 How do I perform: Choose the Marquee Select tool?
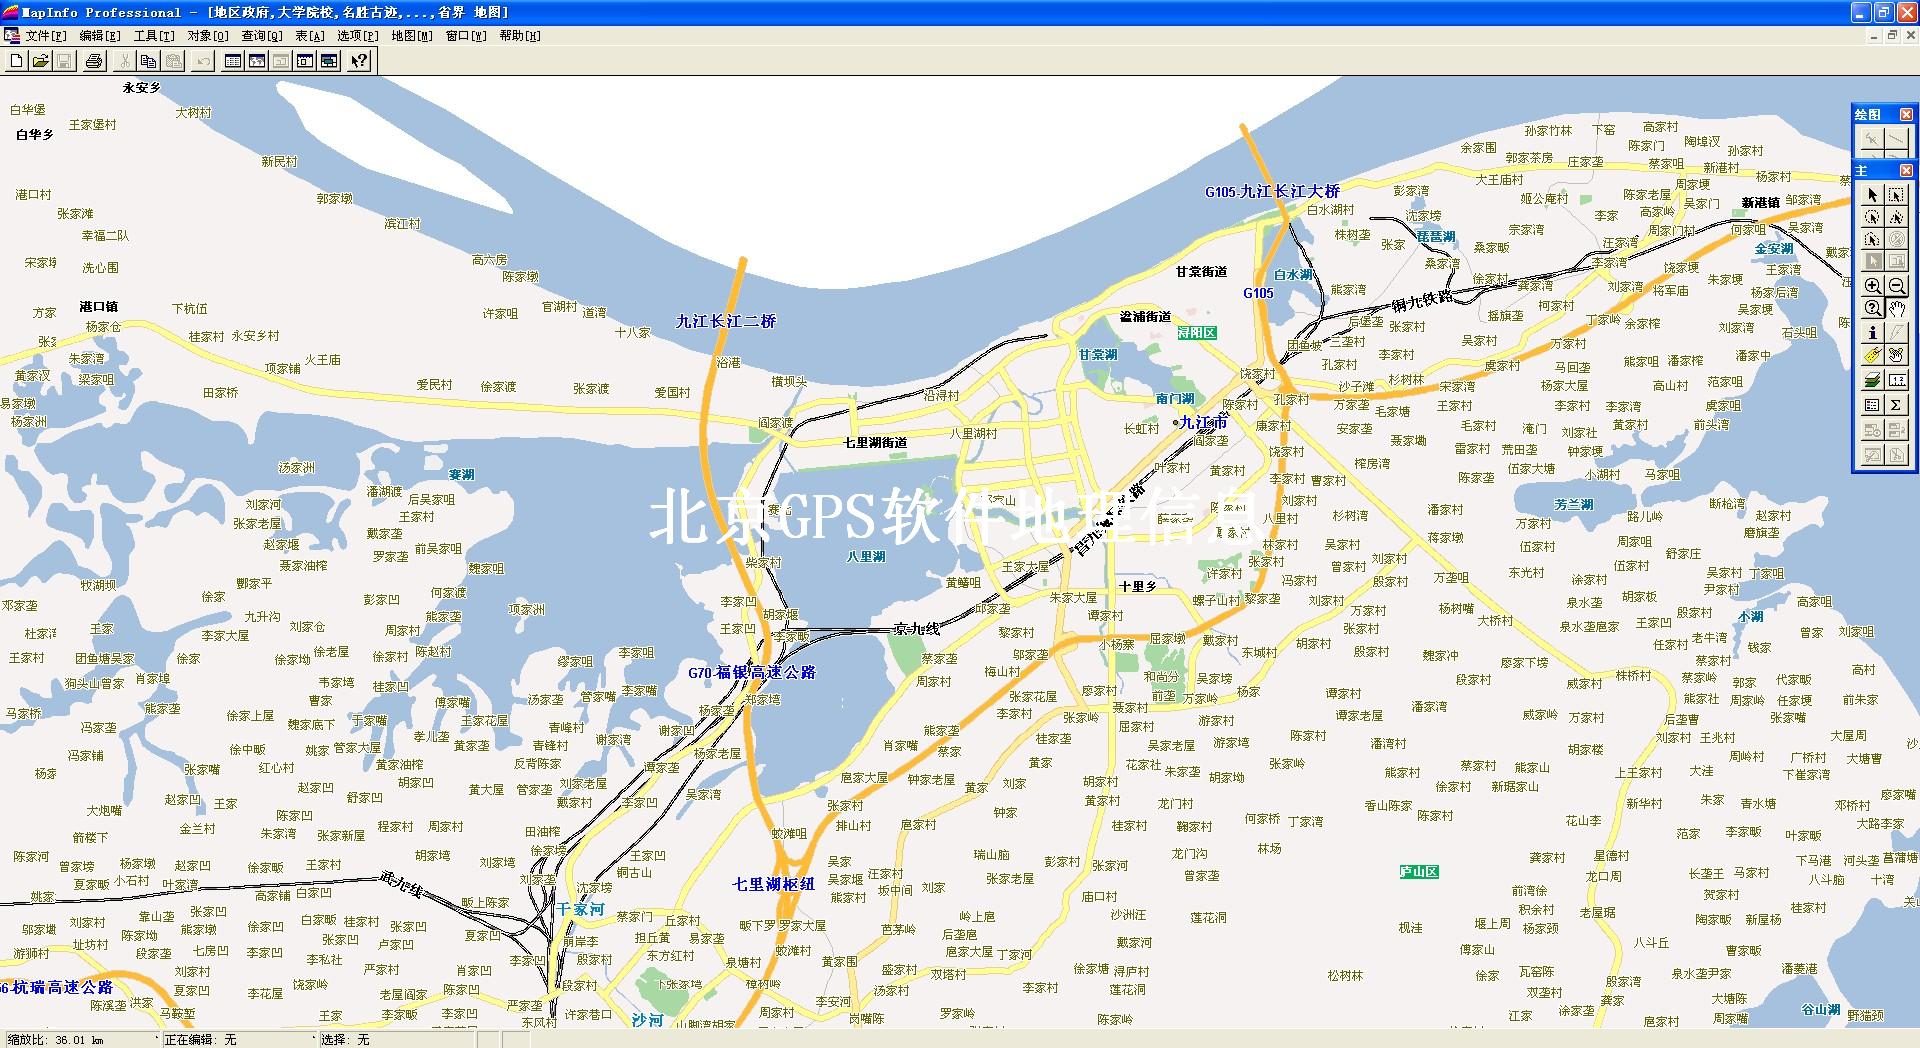point(1896,195)
